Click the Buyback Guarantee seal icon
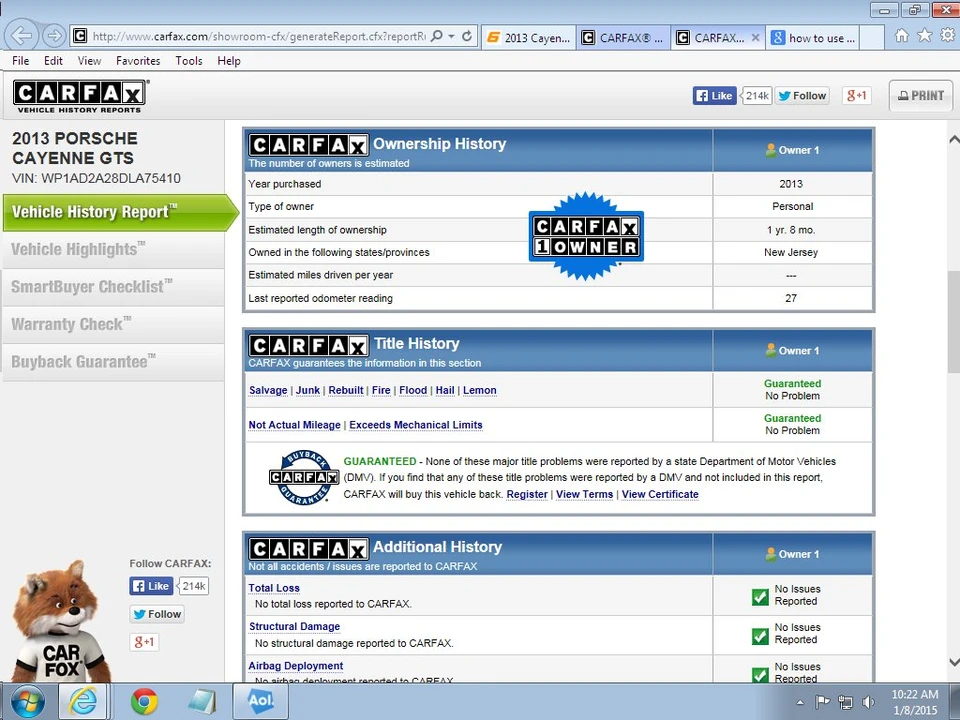The width and height of the screenshot is (960, 720). click(x=304, y=478)
